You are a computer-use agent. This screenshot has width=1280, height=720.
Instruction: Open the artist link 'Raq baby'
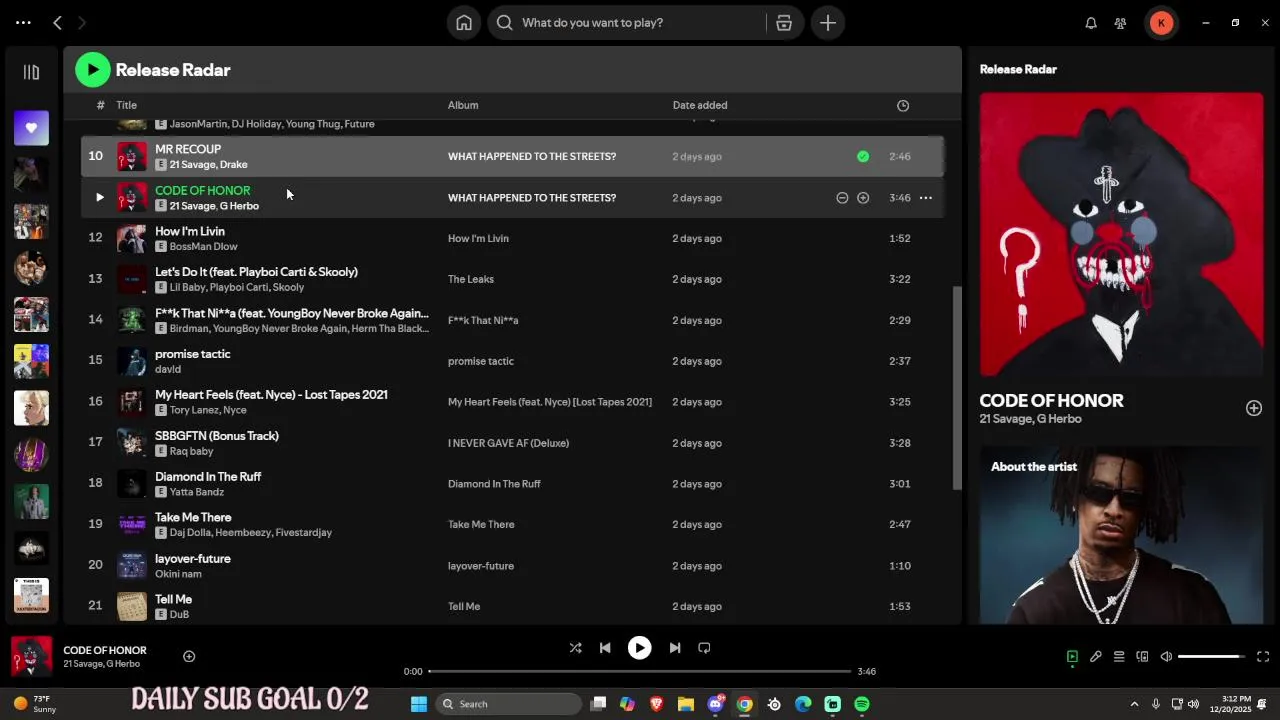(191, 451)
